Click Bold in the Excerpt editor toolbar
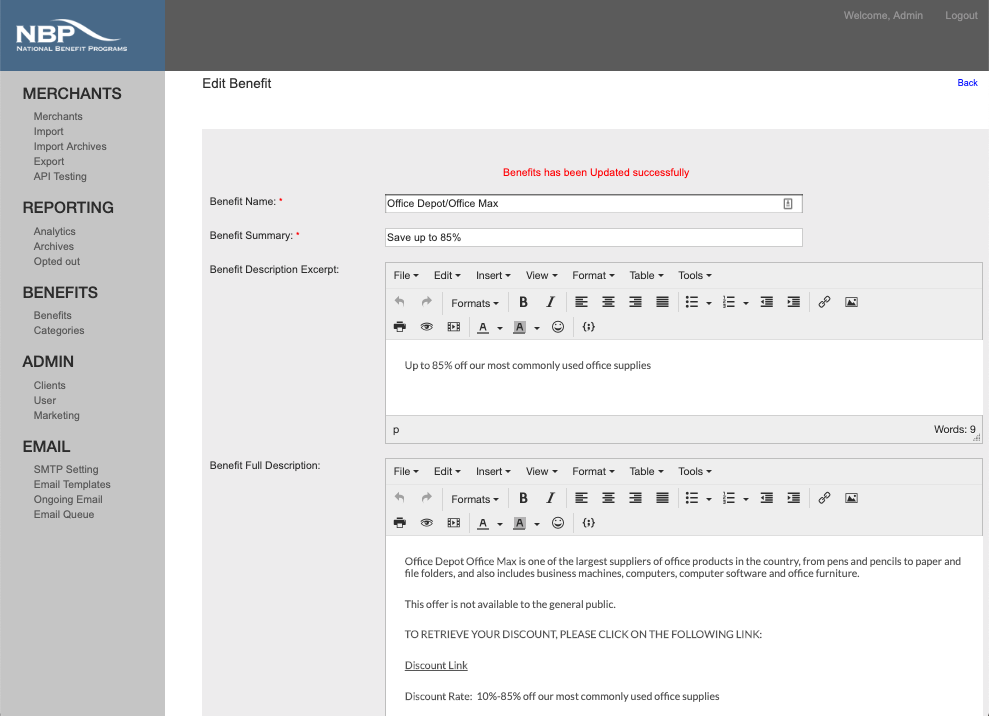This screenshot has width=989, height=716. (523, 302)
